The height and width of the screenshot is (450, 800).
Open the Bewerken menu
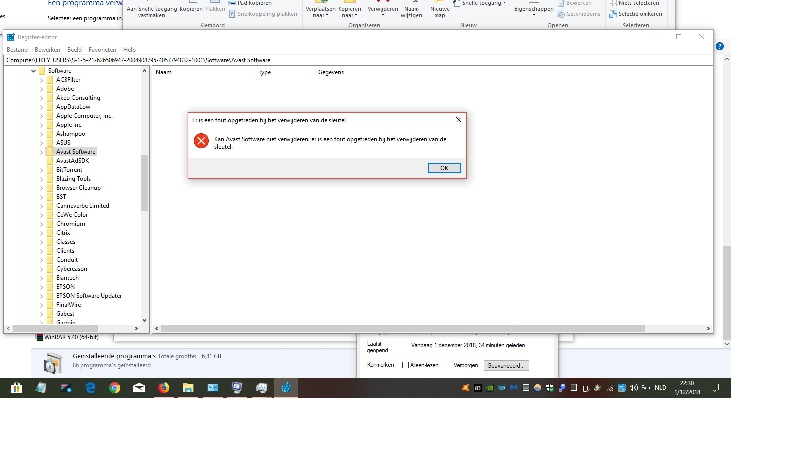[x=47, y=49]
